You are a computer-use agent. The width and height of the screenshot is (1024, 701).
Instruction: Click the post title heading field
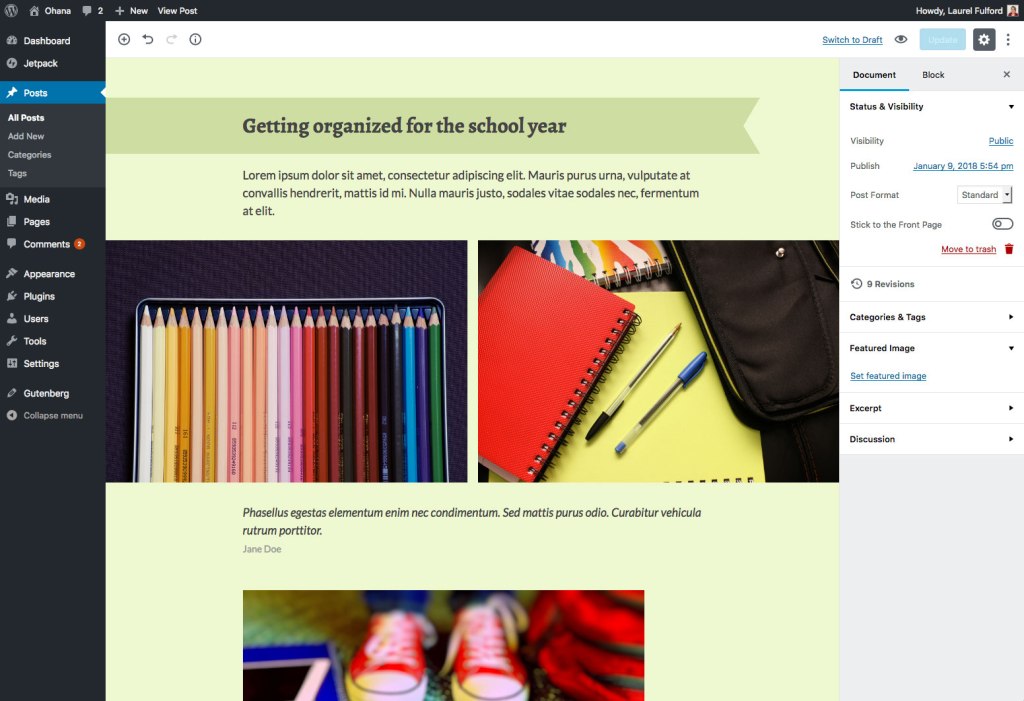point(404,126)
